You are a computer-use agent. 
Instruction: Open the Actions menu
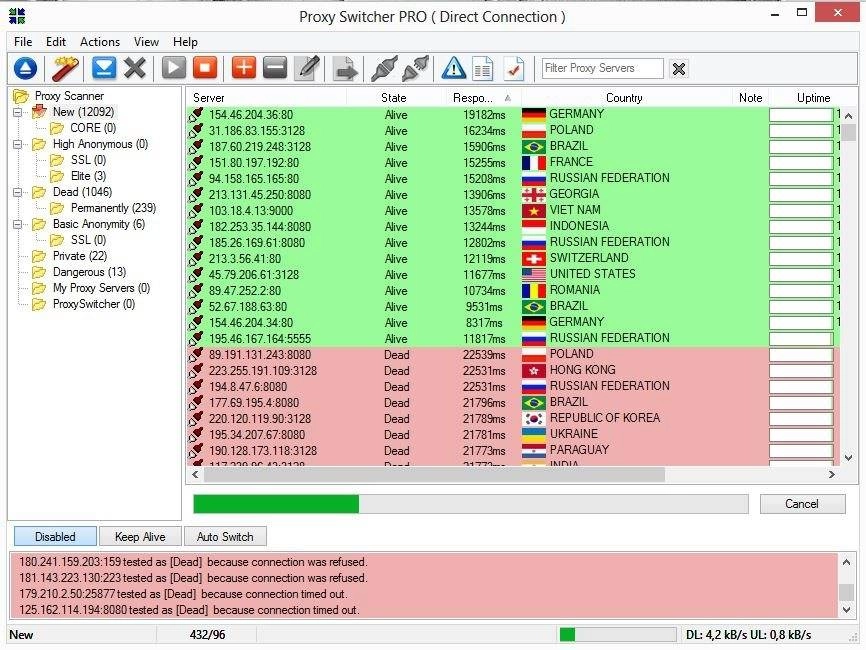click(x=100, y=42)
